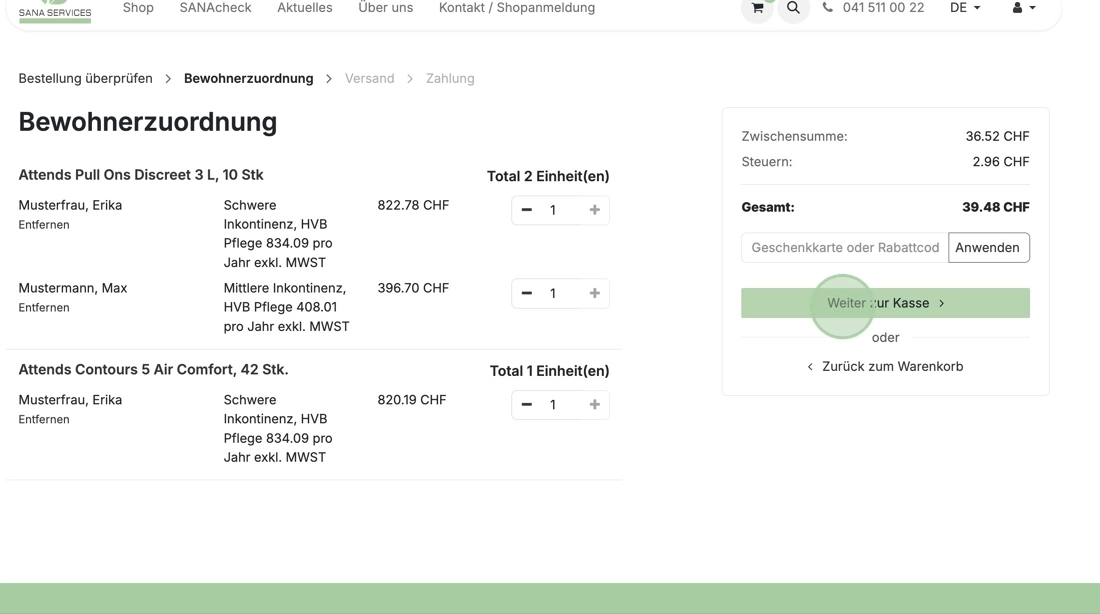The height and width of the screenshot is (614, 1100).
Task: Remove Mustermann, Max via Entfernen
Action: tap(43, 307)
